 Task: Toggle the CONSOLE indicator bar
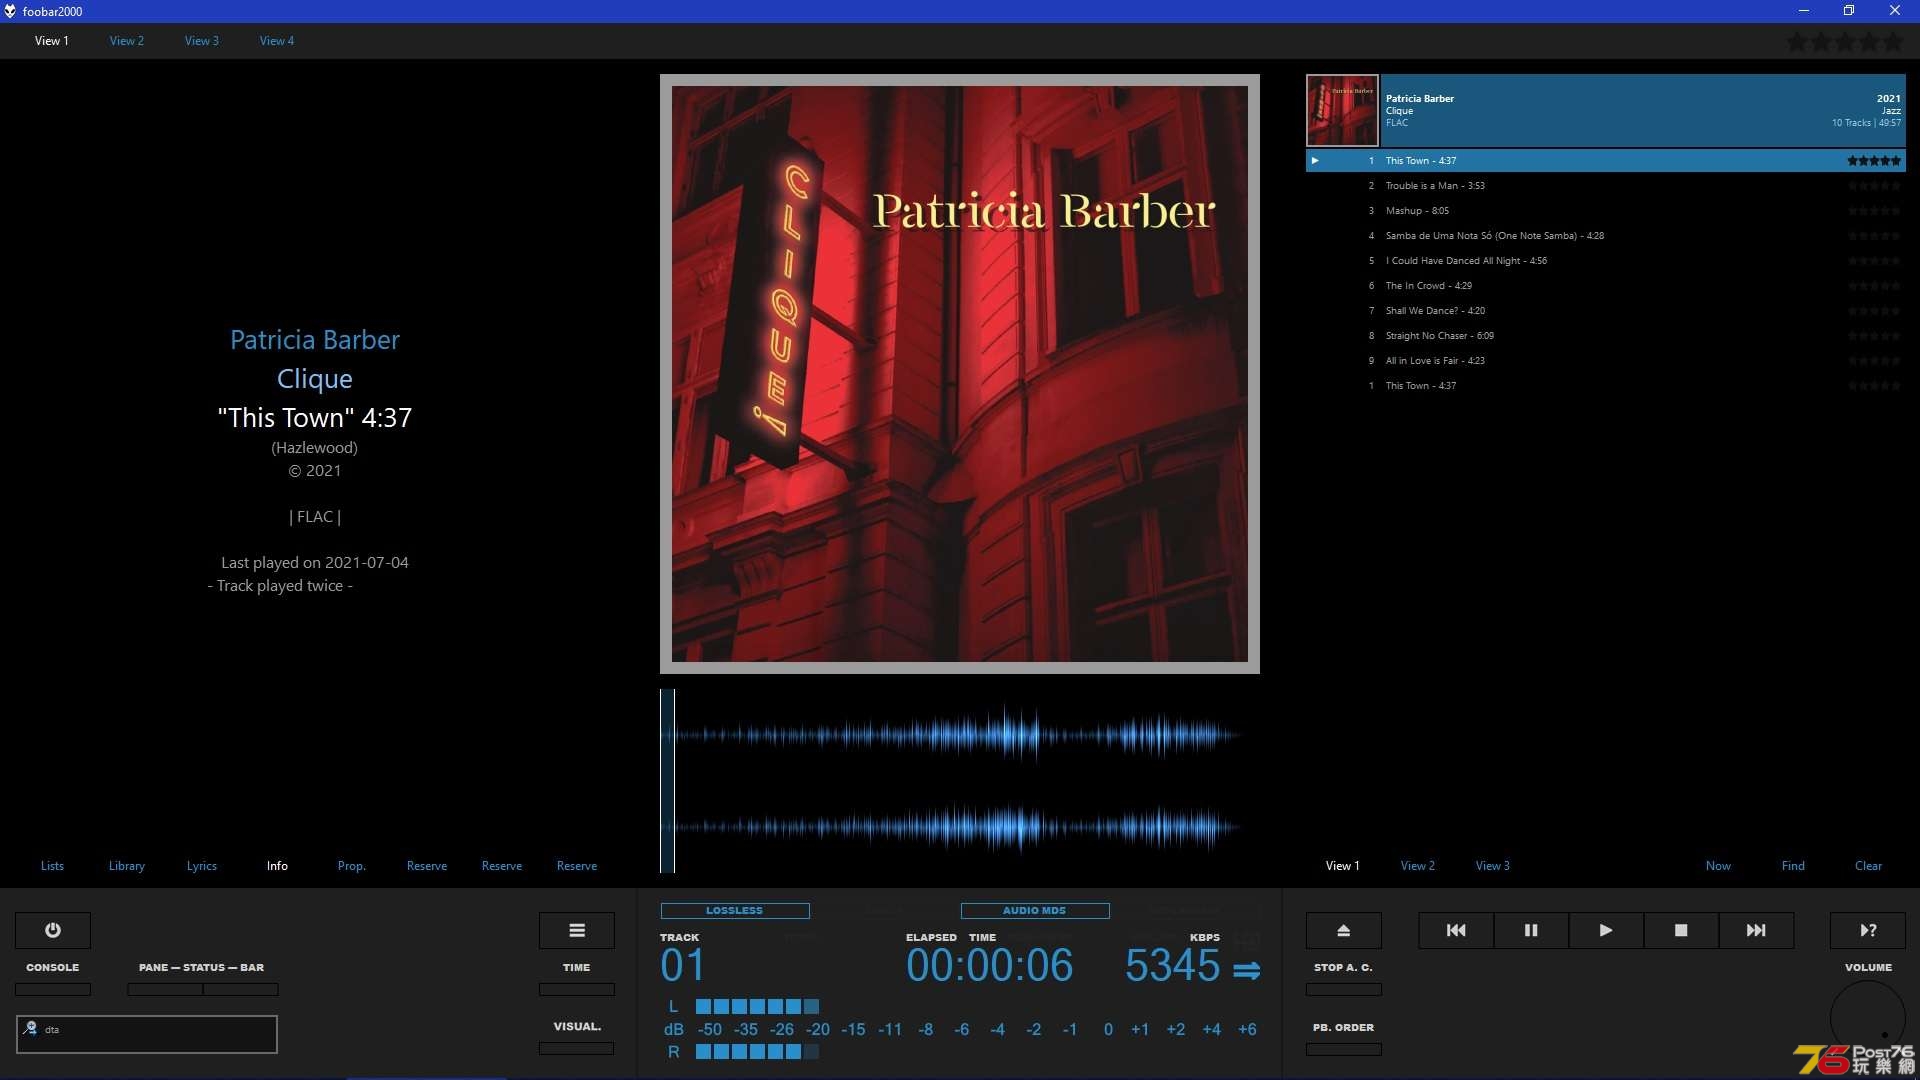click(x=53, y=989)
